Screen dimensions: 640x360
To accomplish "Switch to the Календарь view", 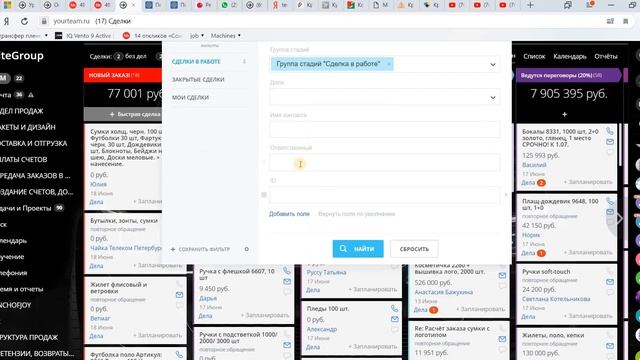I will click(x=570, y=56).
